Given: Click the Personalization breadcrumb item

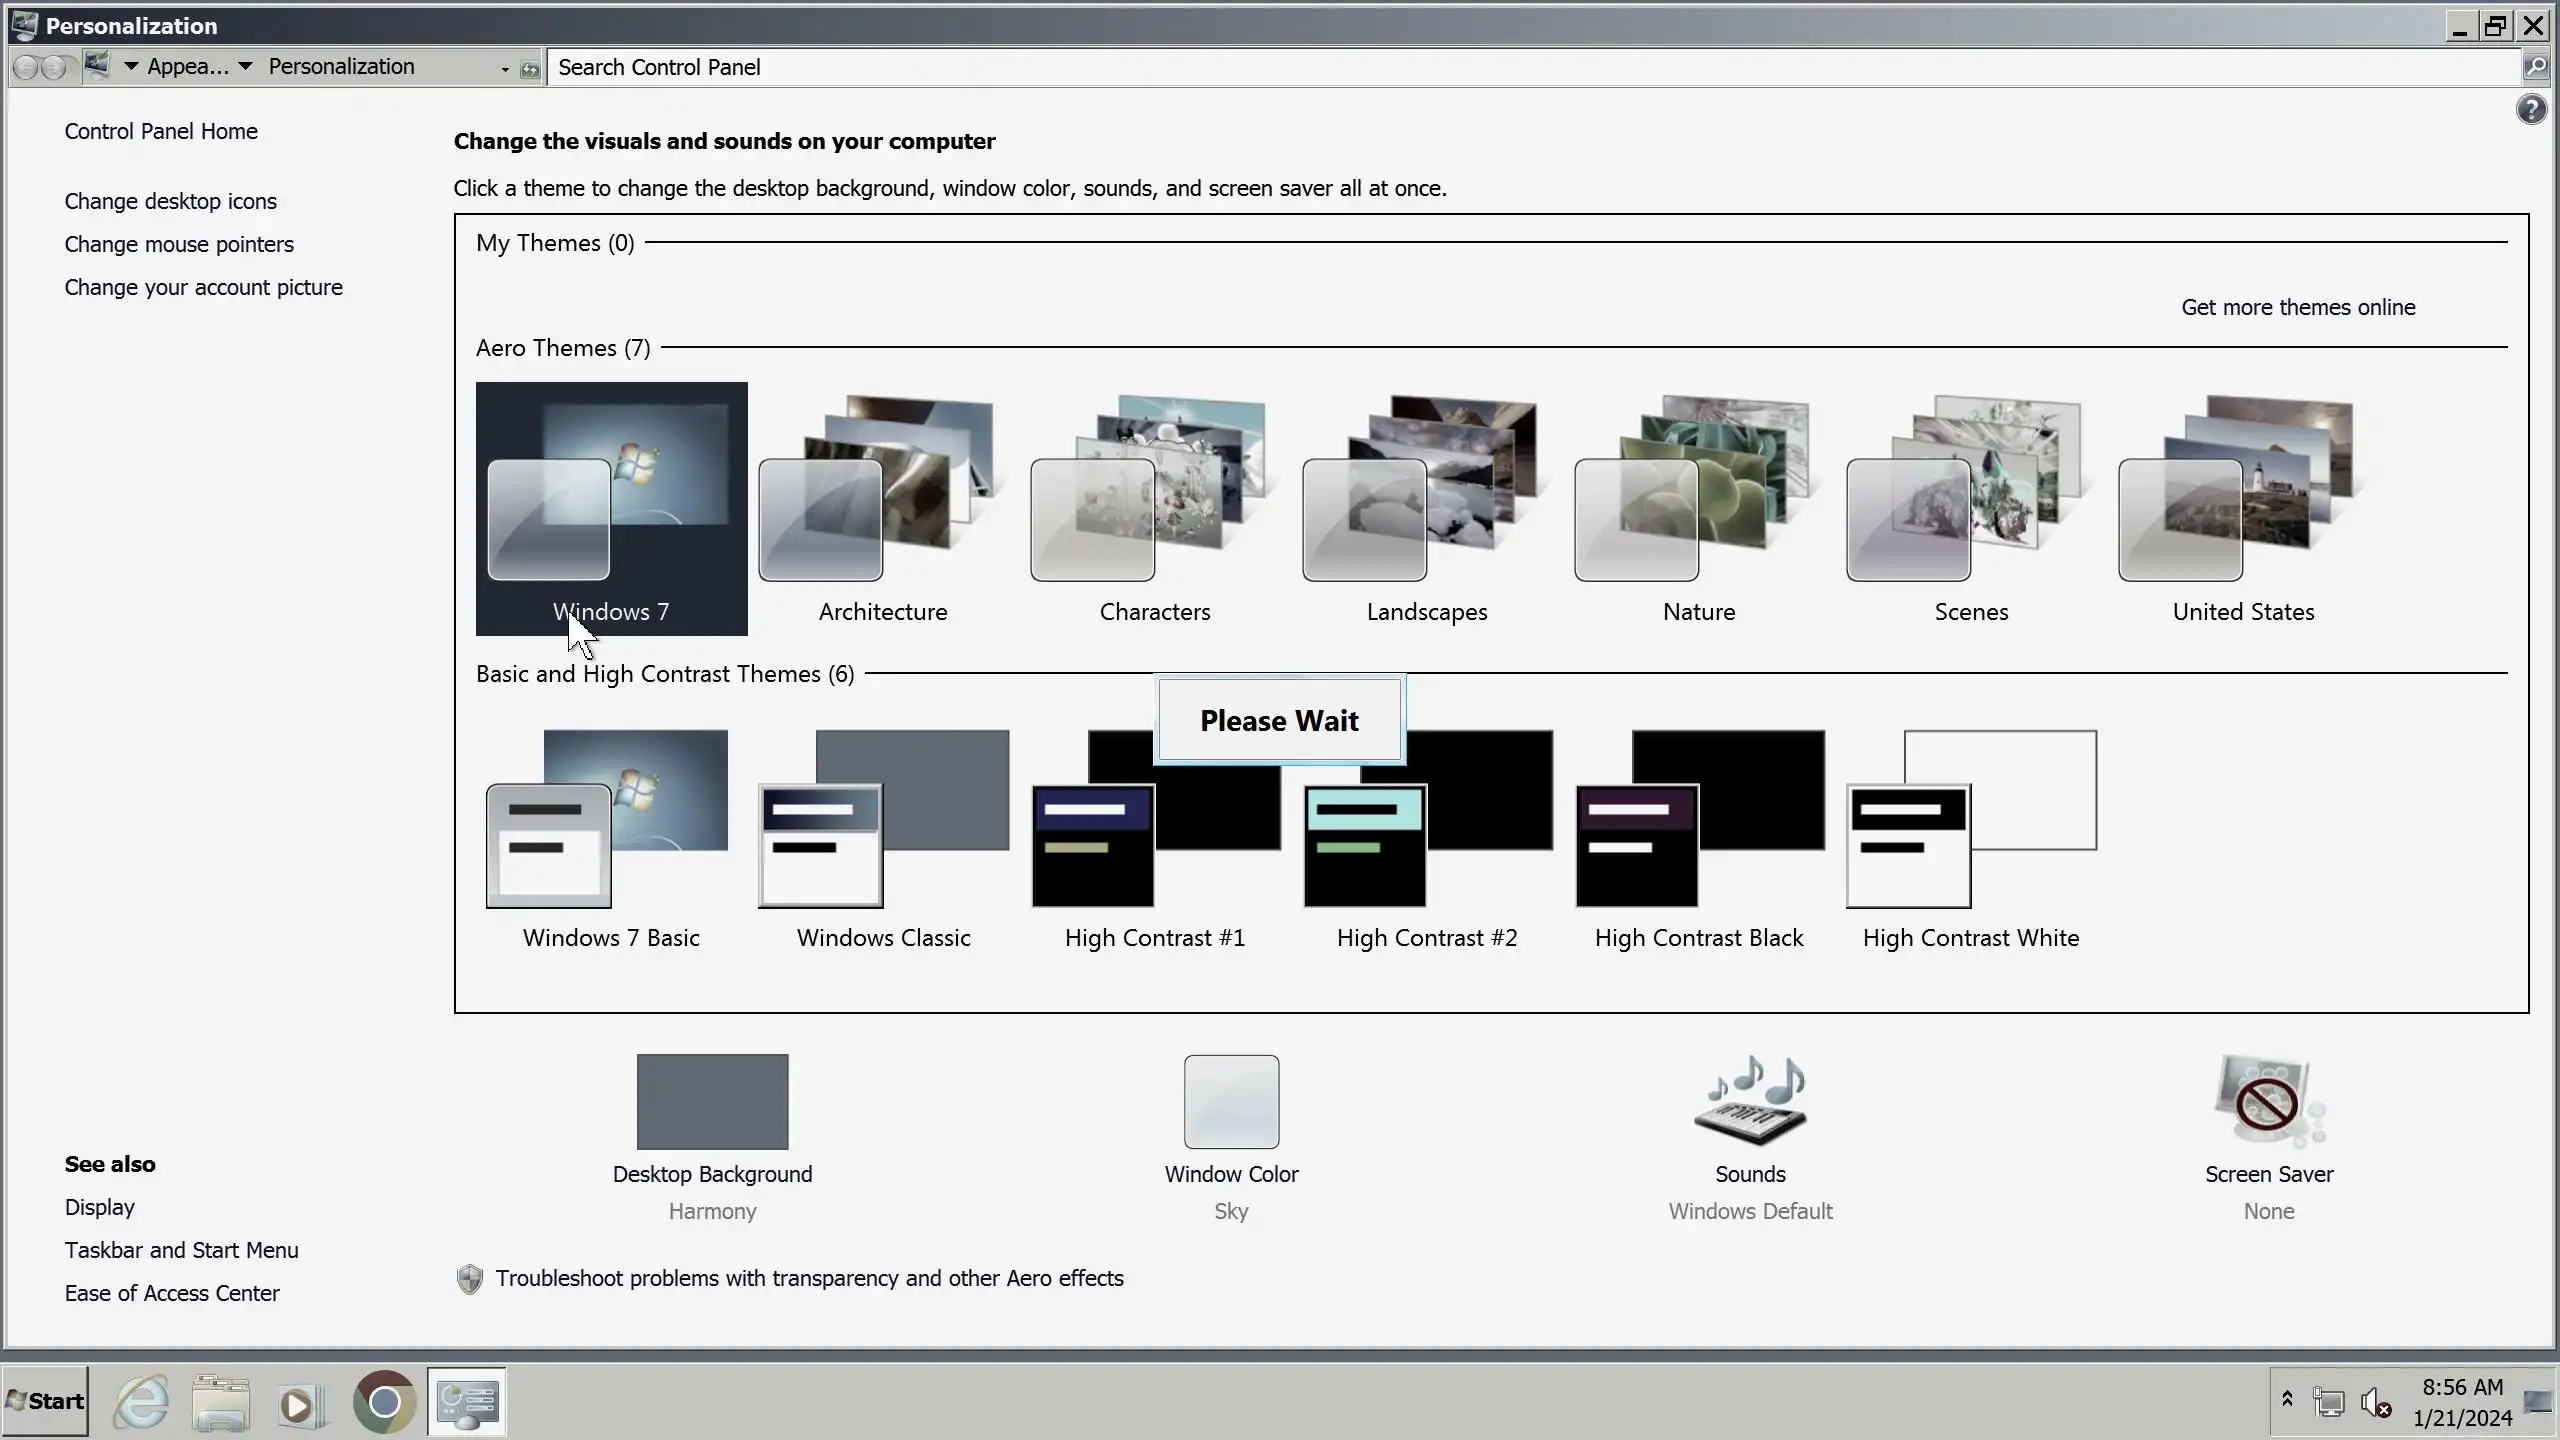Looking at the screenshot, I should (341, 66).
